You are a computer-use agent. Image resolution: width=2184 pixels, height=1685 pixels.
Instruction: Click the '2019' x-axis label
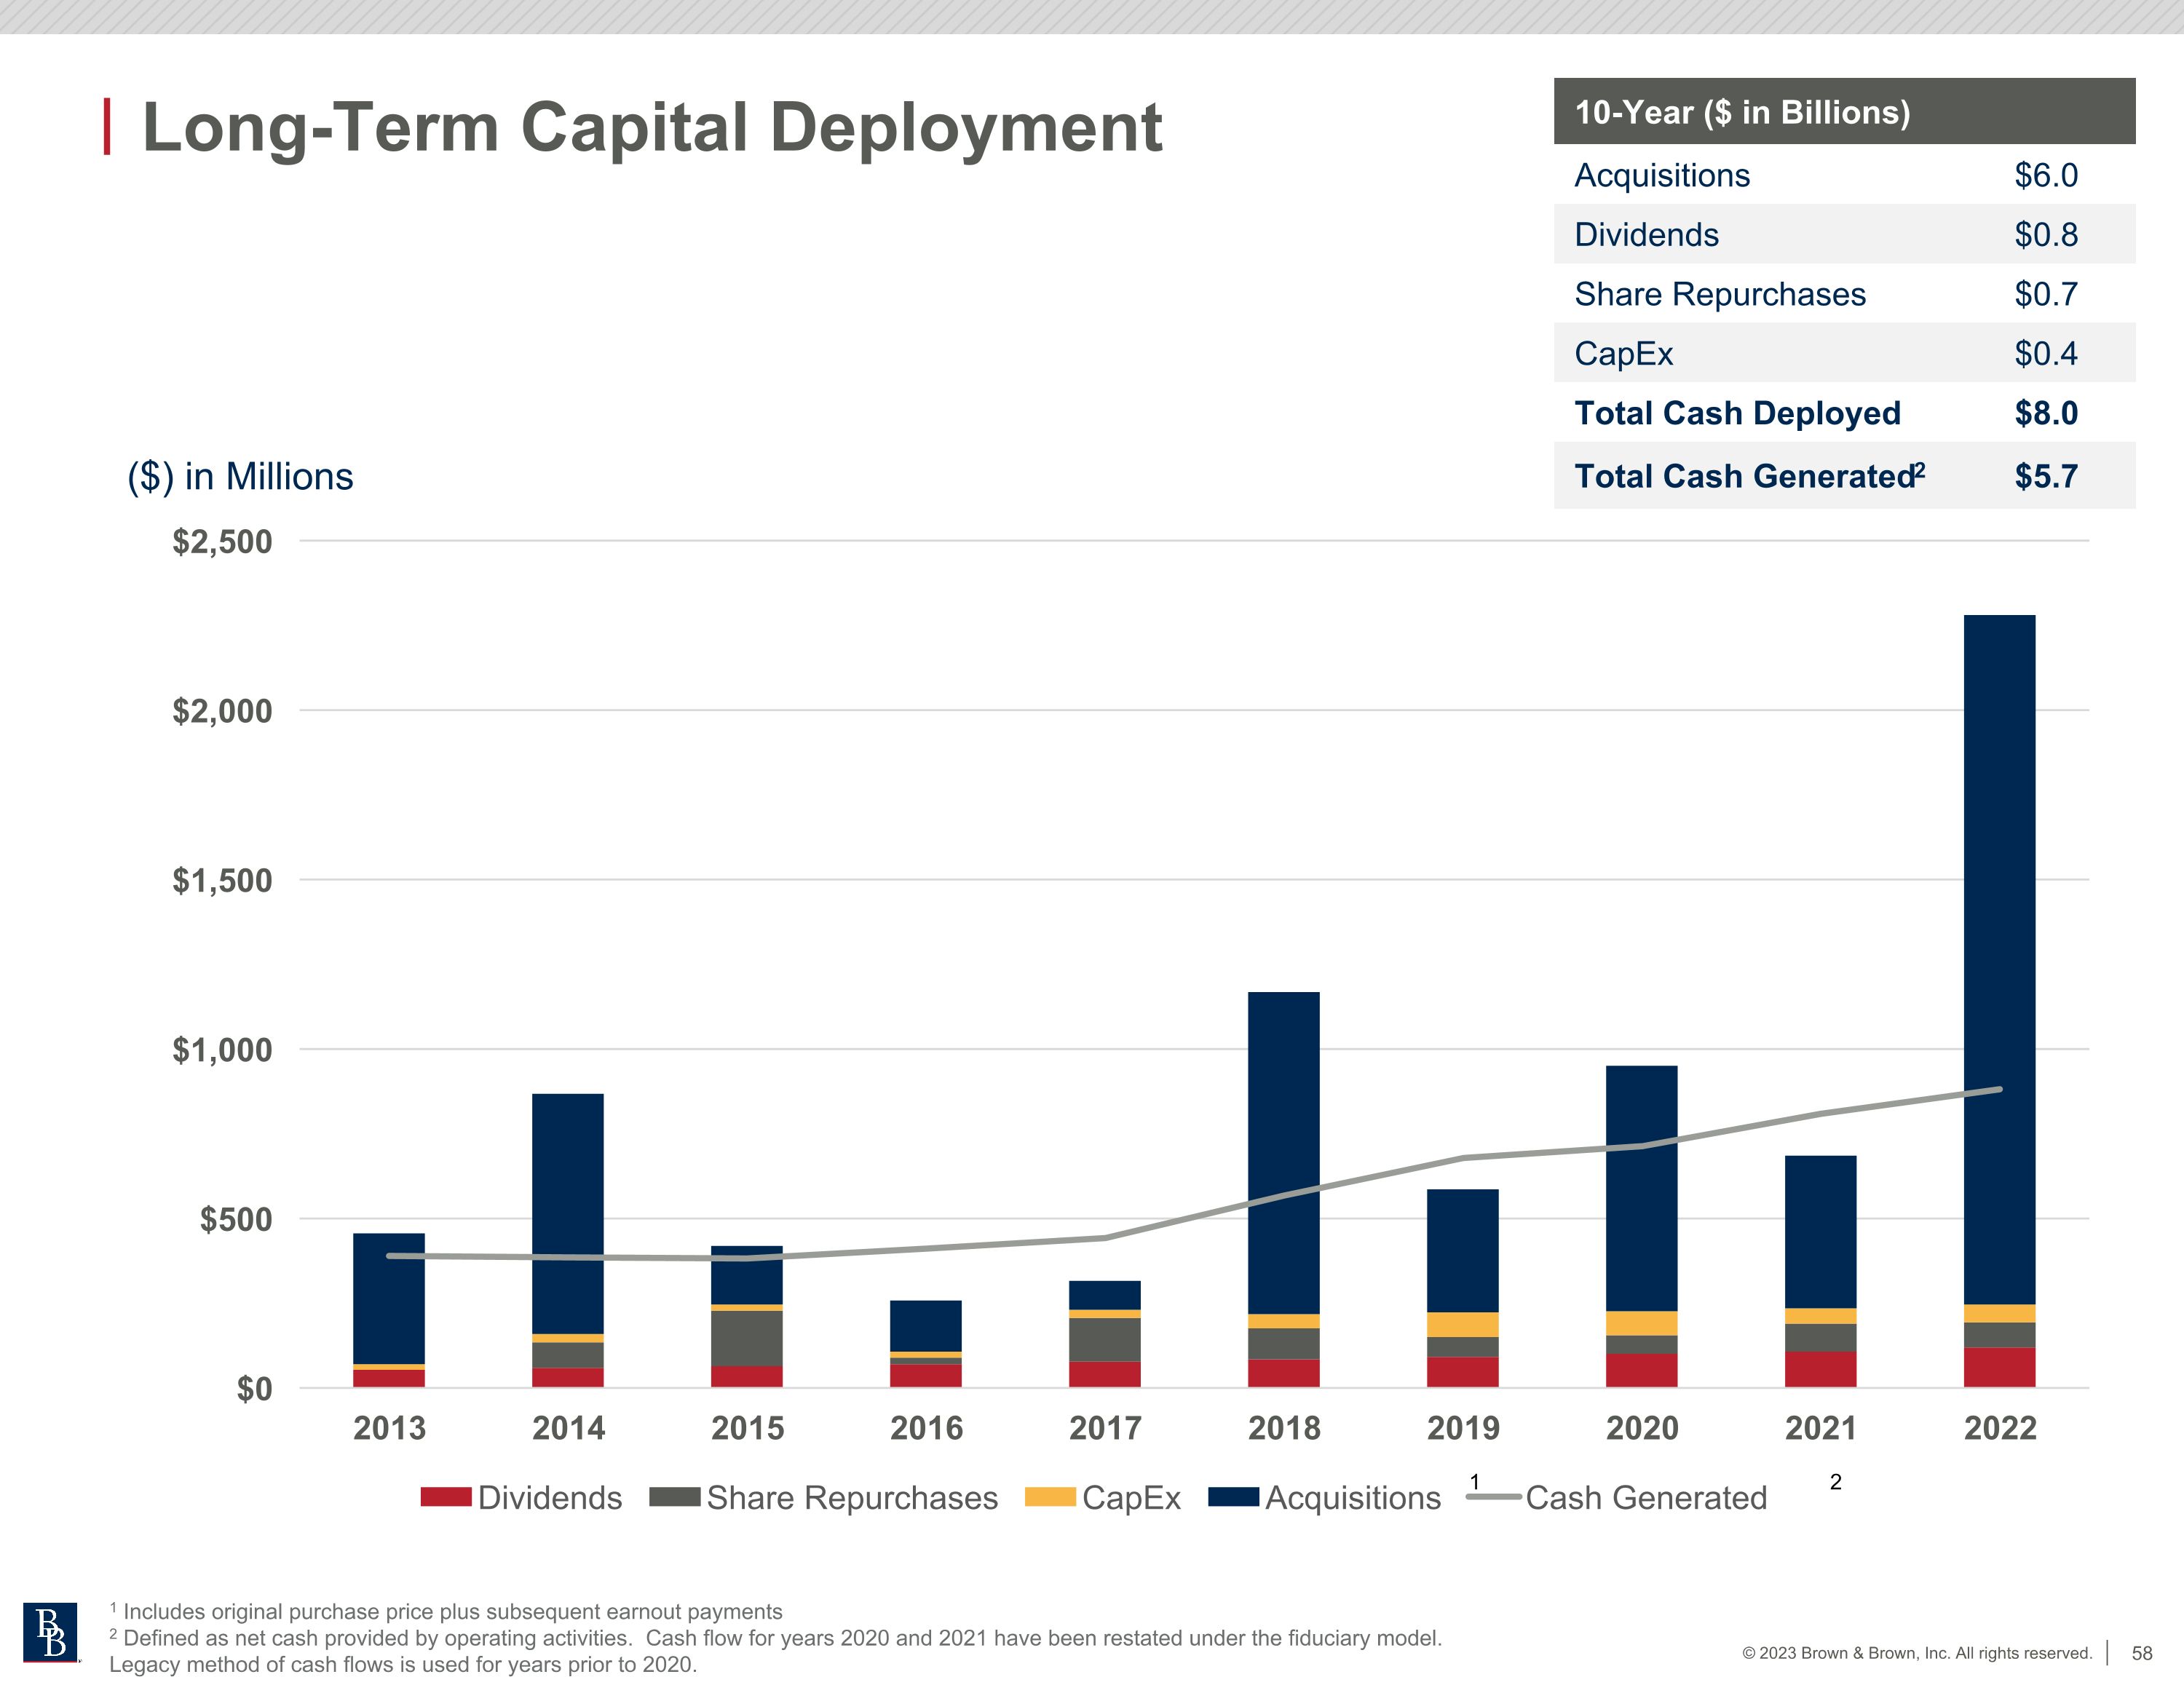[x=1463, y=1428]
